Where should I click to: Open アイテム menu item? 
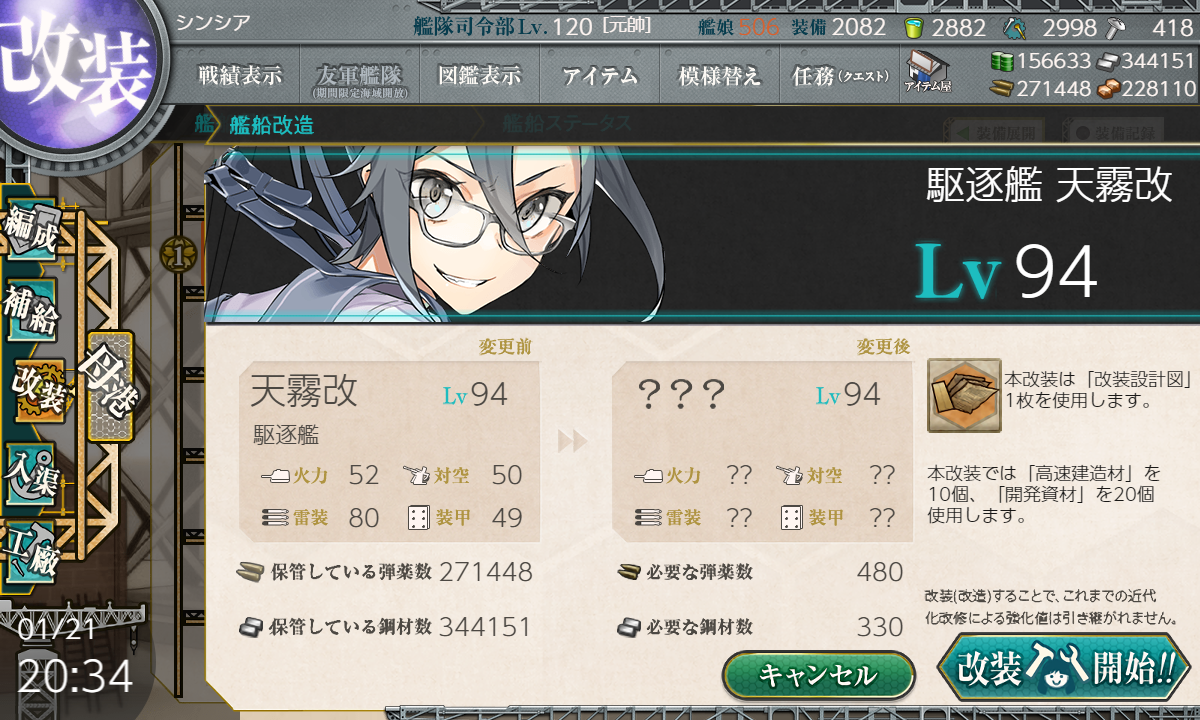600,76
